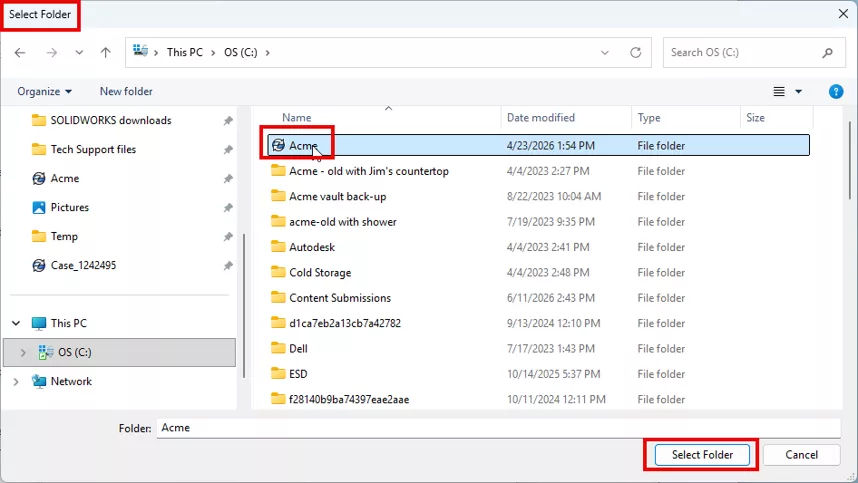Select Acme vault back-up folder
The image size is (858, 483).
tap(338, 196)
